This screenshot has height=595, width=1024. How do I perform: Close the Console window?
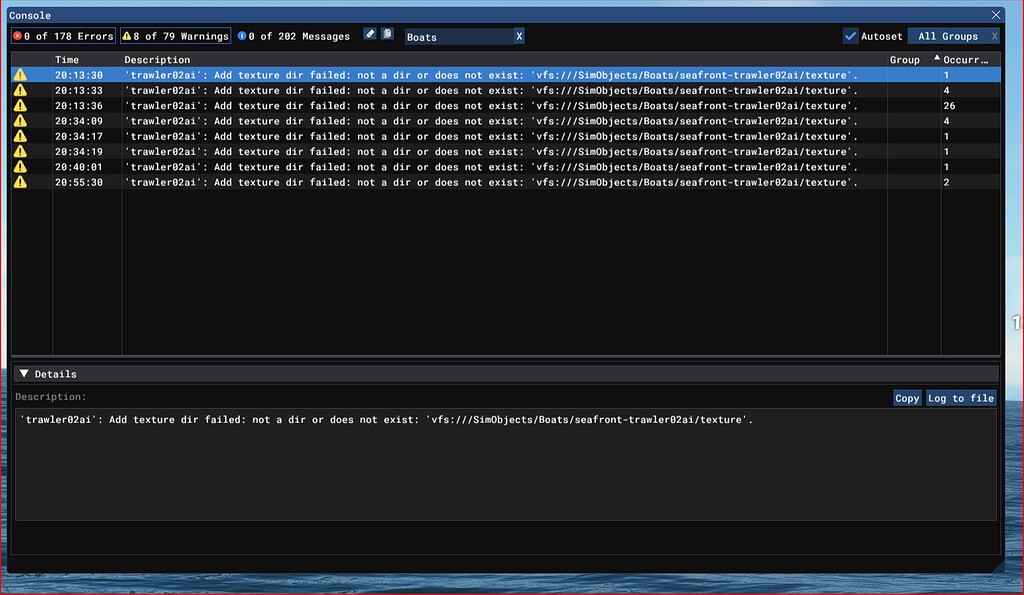(x=995, y=15)
